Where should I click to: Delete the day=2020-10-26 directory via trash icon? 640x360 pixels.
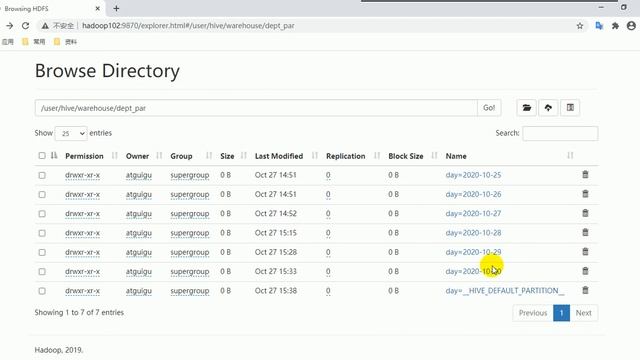point(585,194)
